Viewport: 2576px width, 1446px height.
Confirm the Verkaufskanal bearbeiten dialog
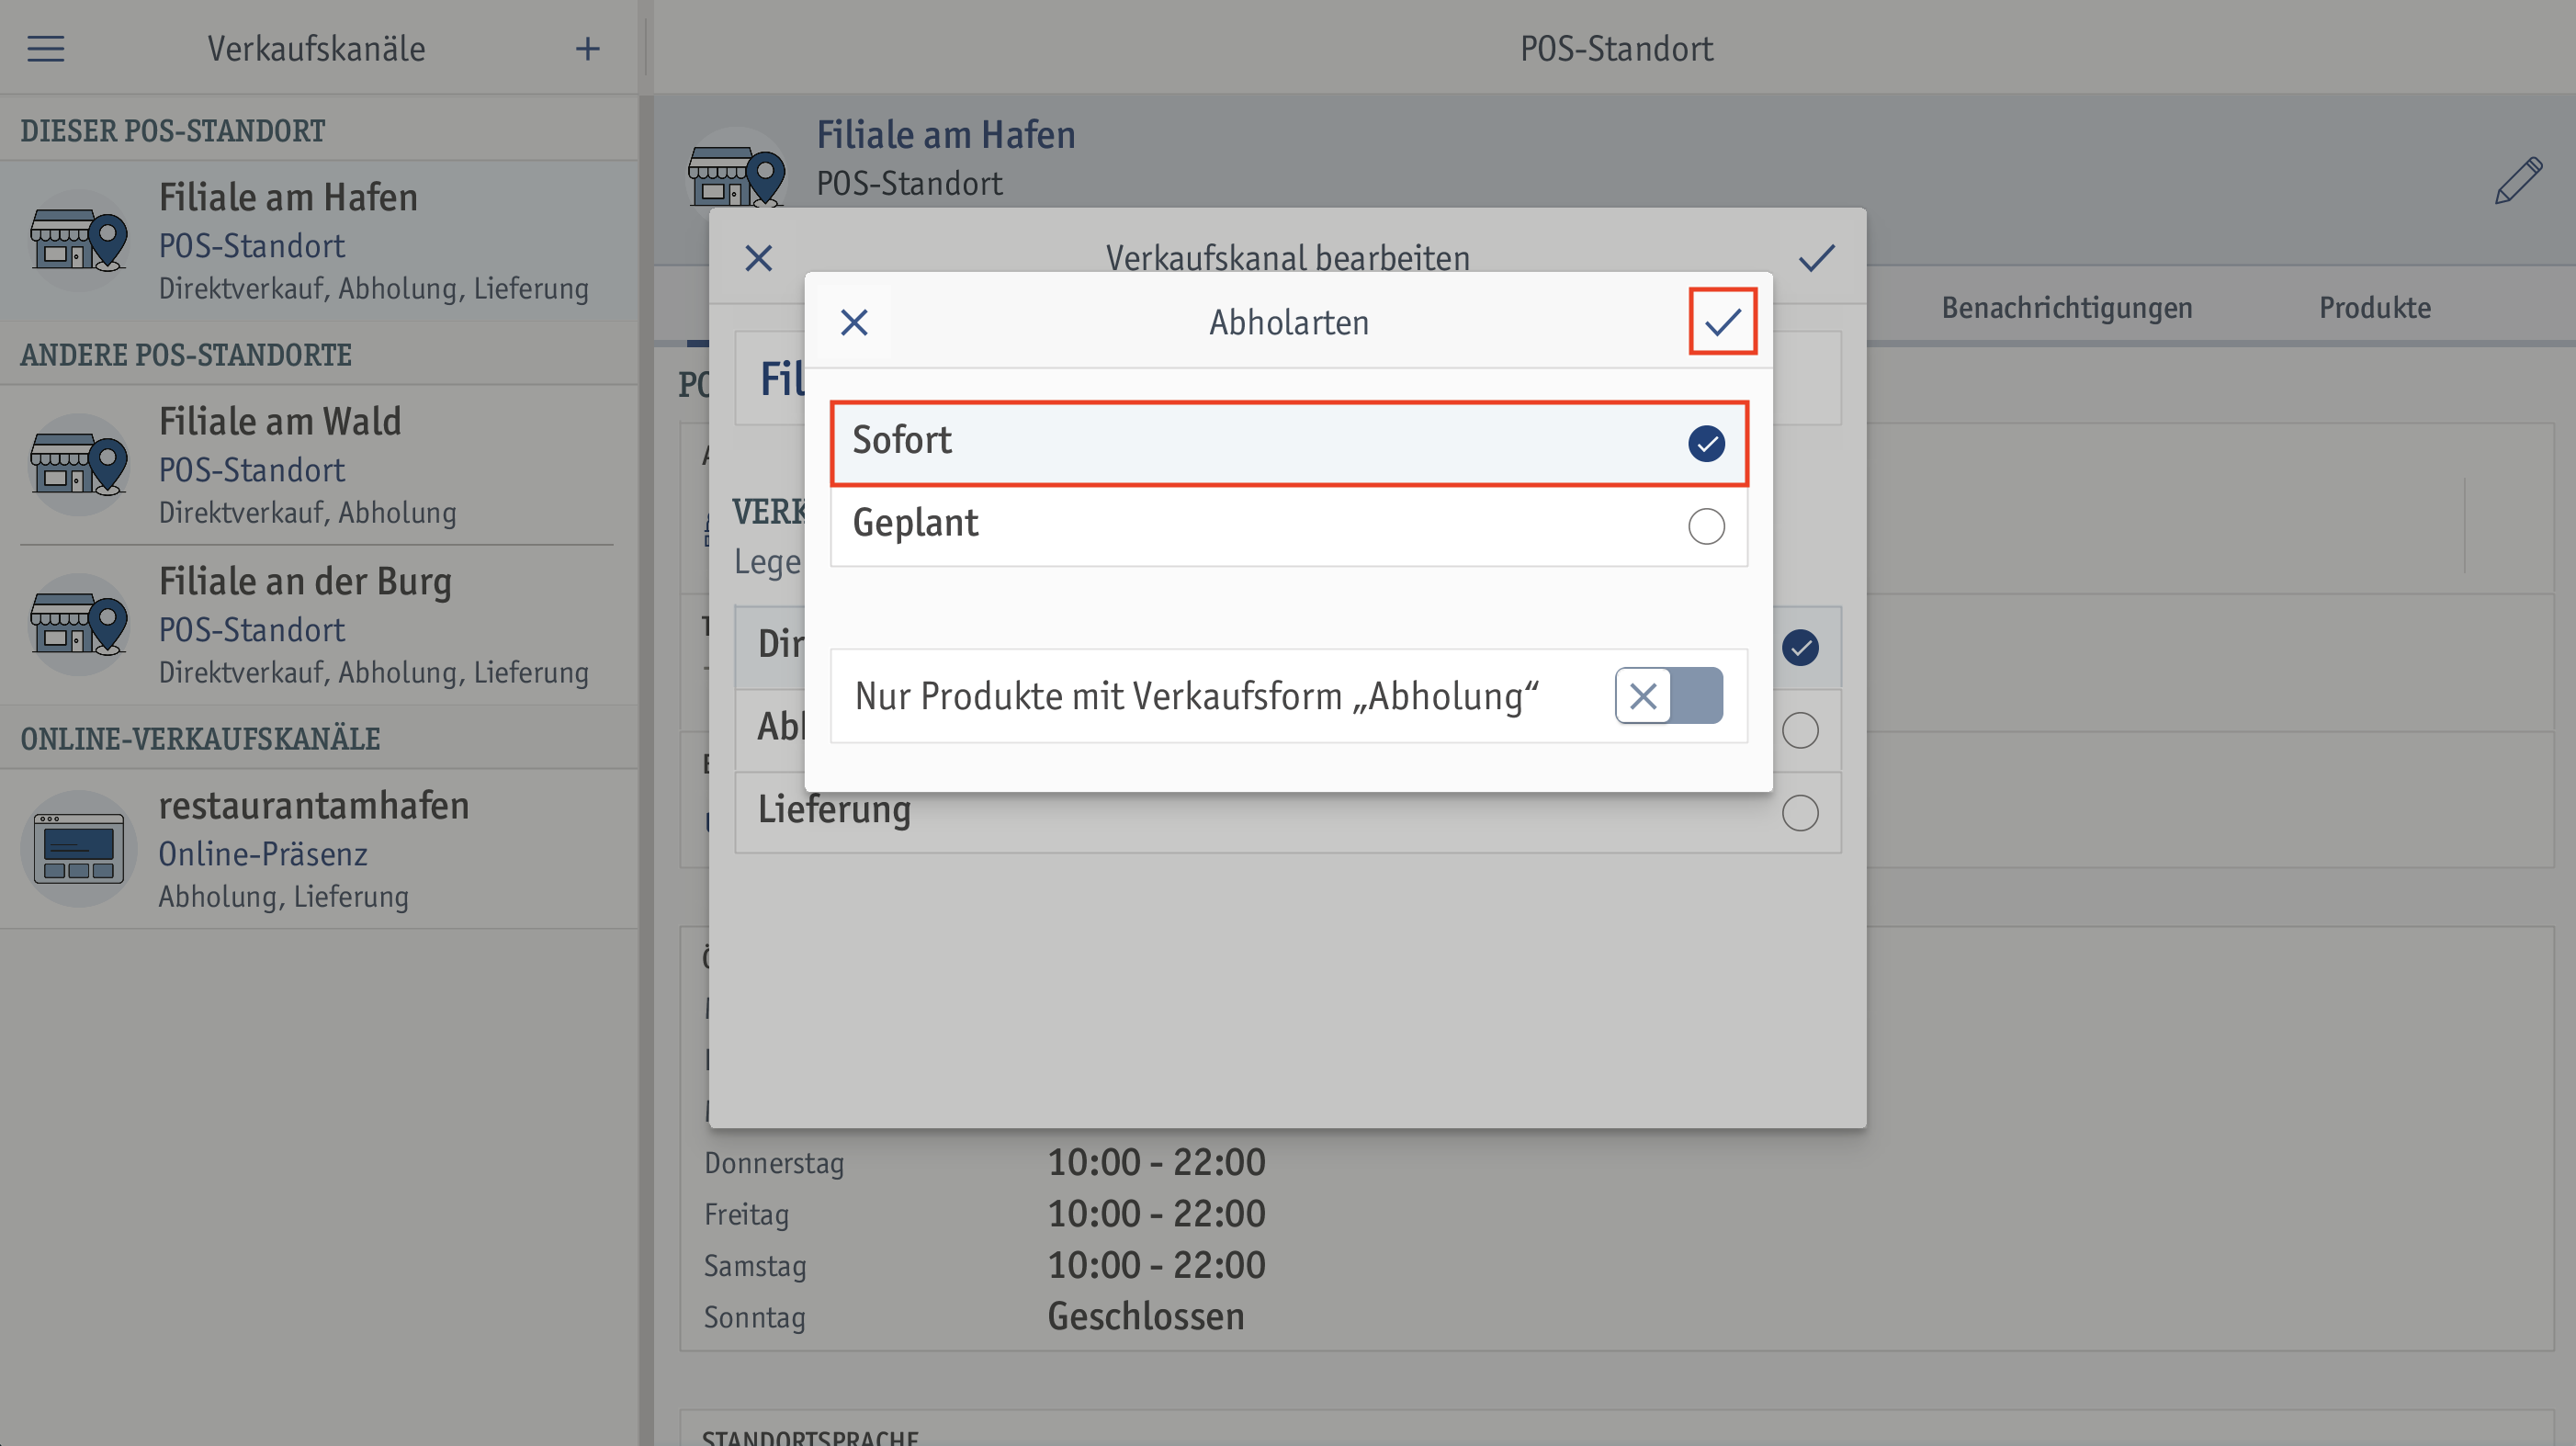[x=1816, y=258]
